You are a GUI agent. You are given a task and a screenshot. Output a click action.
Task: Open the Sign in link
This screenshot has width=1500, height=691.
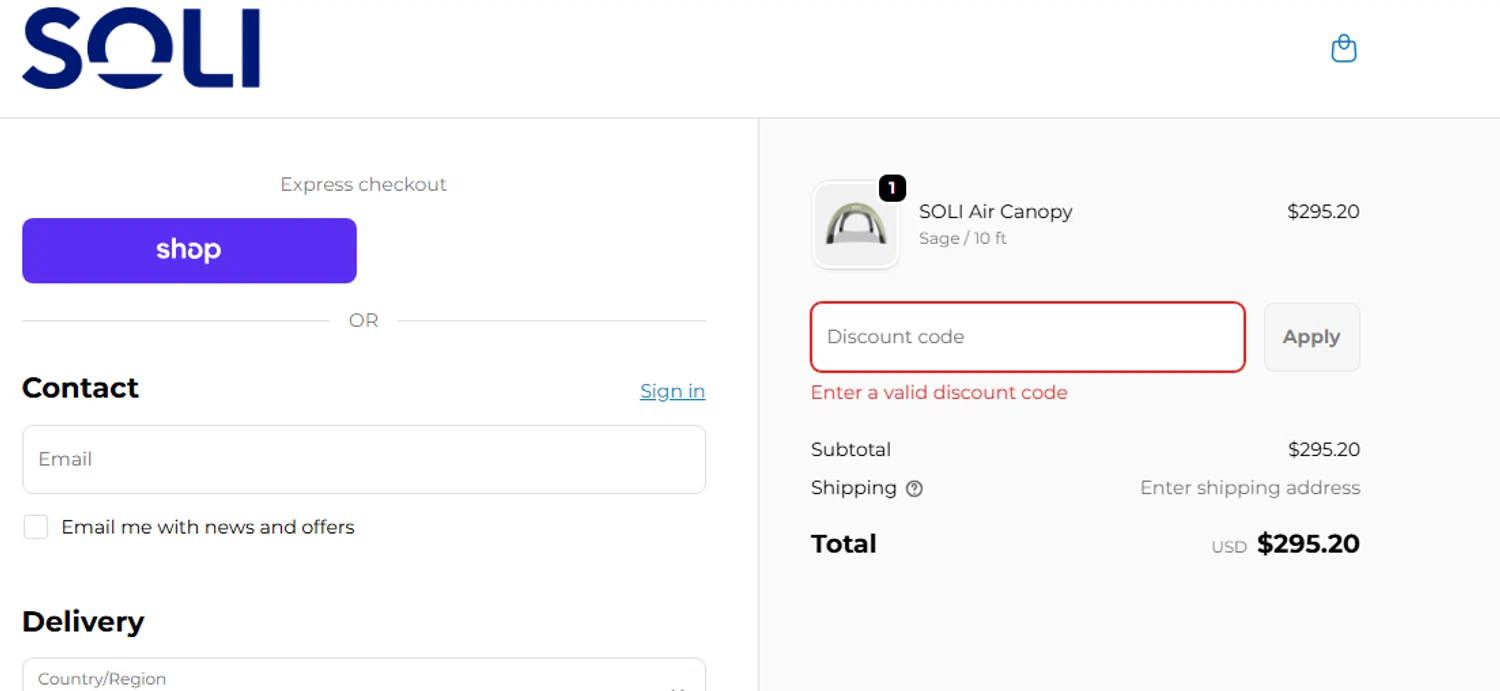[x=672, y=391]
